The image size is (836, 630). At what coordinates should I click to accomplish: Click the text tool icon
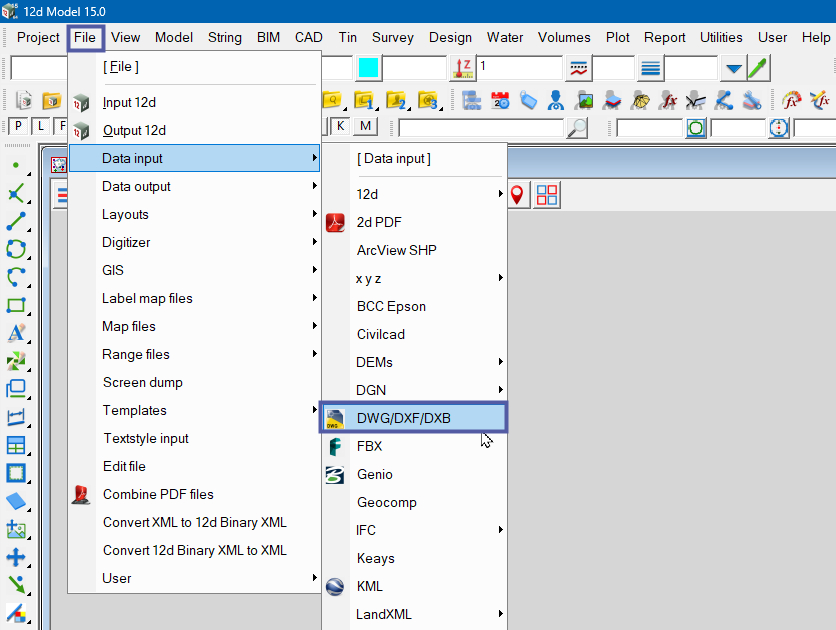pos(16,333)
